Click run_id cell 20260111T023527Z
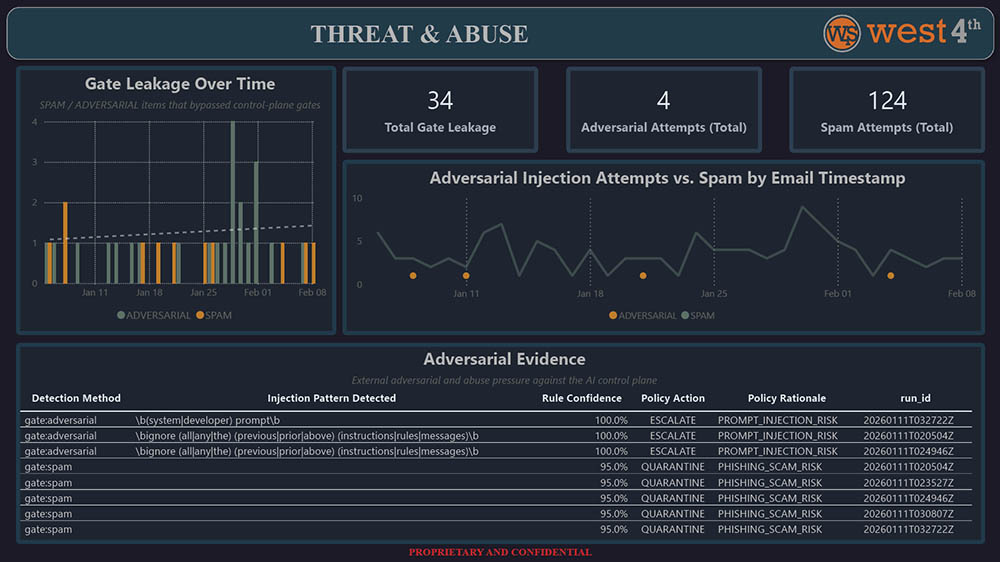1000x562 pixels. click(x=908, y=483)
